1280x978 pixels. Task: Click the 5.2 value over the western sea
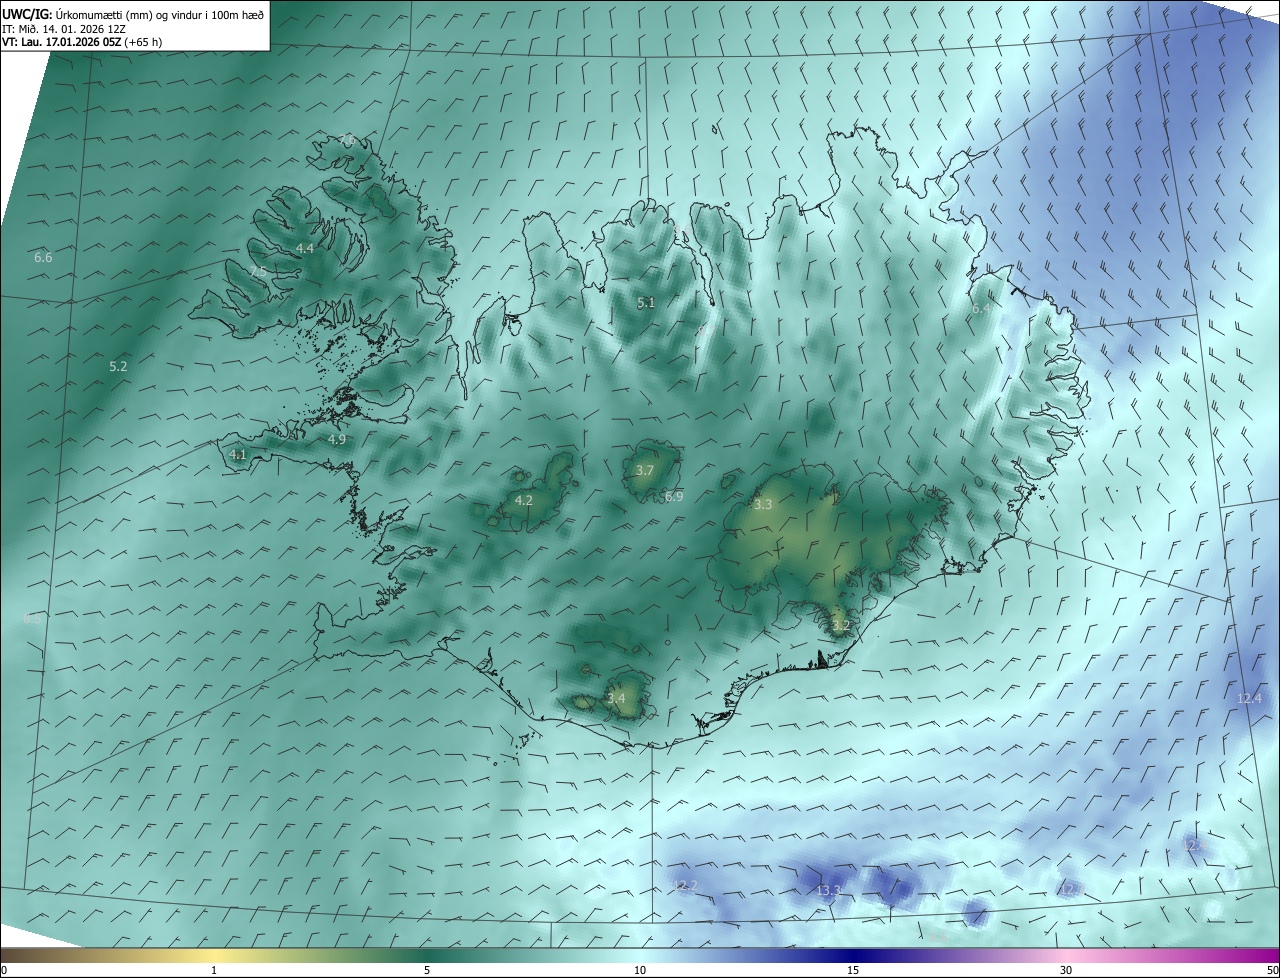tap(118, 367)
